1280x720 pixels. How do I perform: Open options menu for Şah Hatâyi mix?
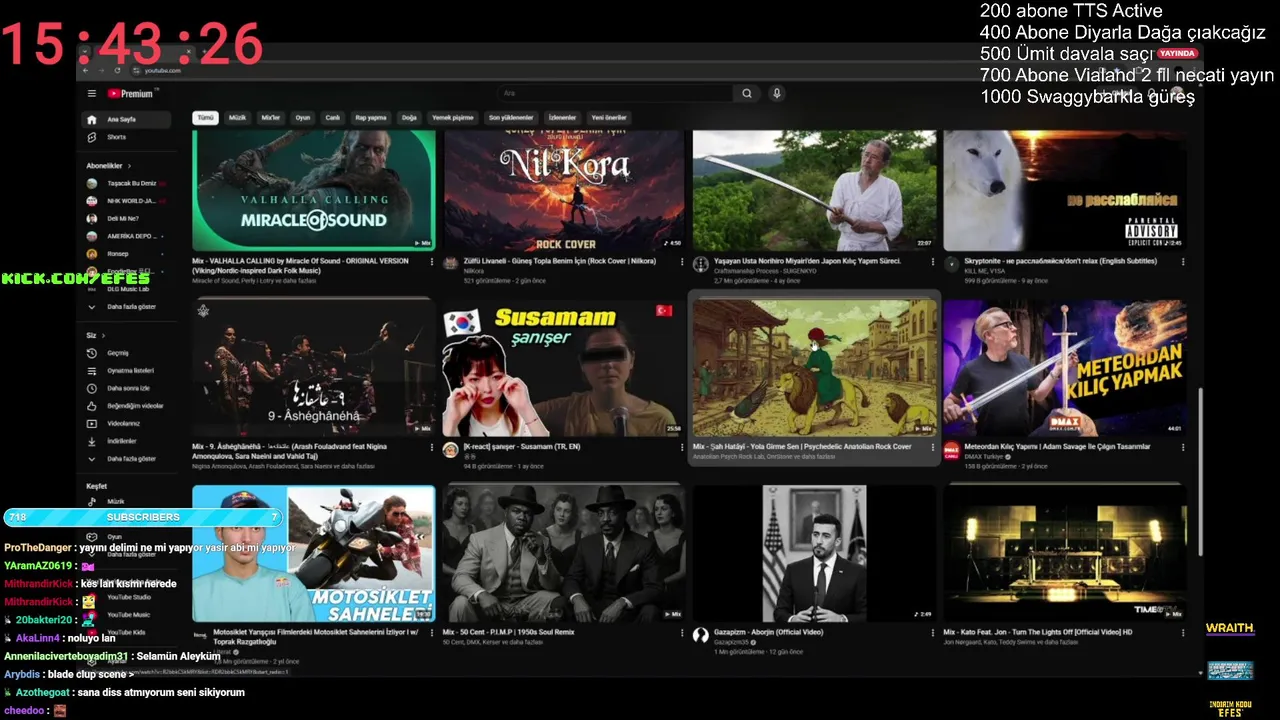[x=932, y=447]
